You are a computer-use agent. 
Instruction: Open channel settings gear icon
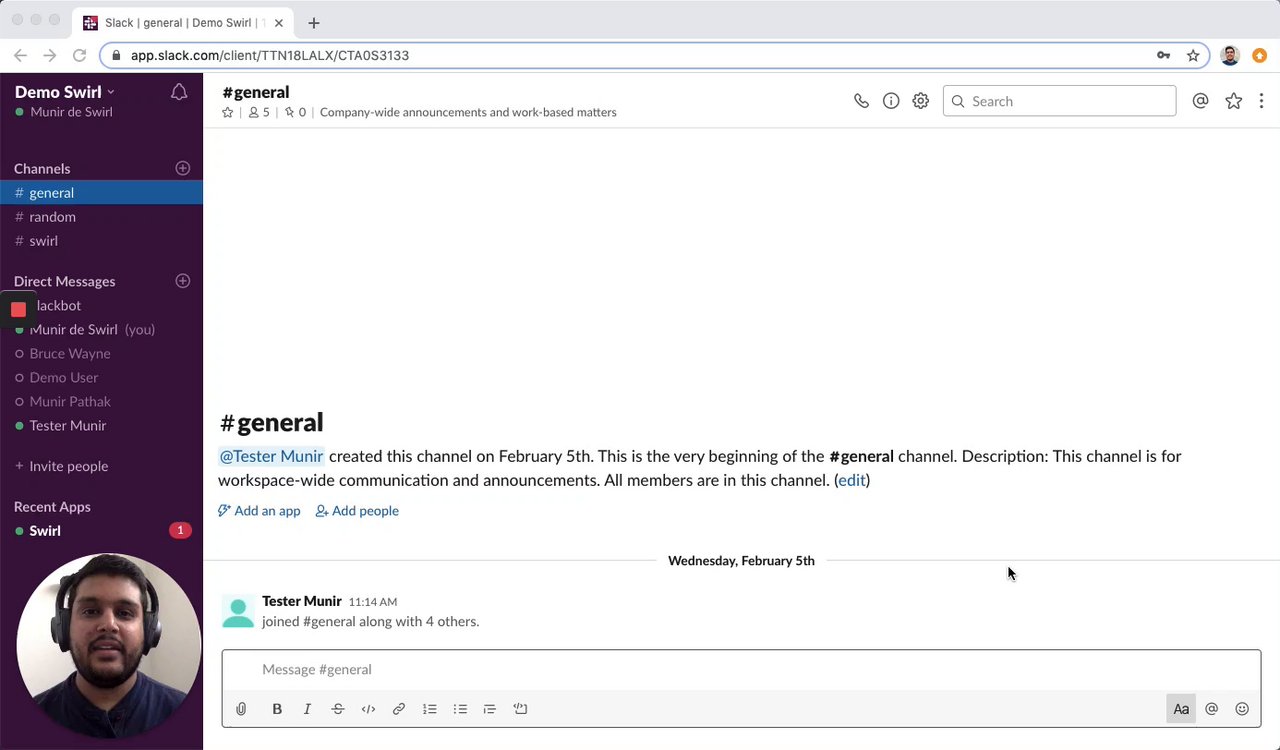click(x=921, y=101)
